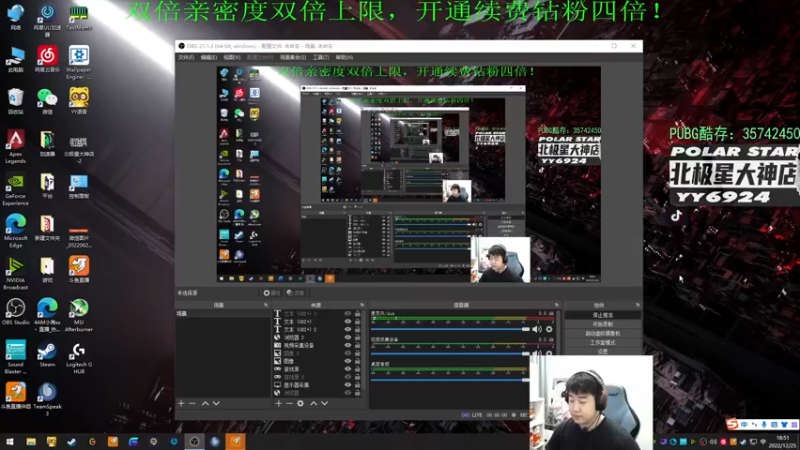Image resolution: width=800 pixels, height=450 pixels.
Task: Open Windows Start button on taskbar
Action: click(x=10, y=442)
